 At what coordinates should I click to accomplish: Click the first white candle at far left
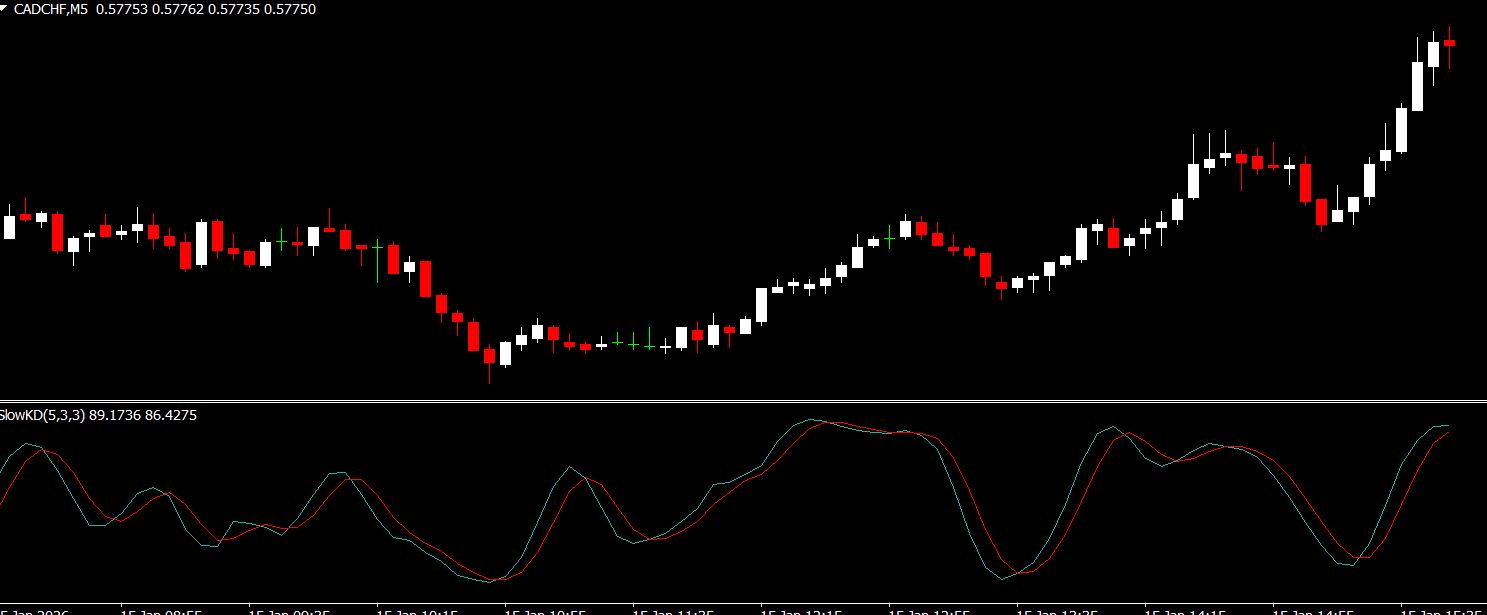point(9,227)
